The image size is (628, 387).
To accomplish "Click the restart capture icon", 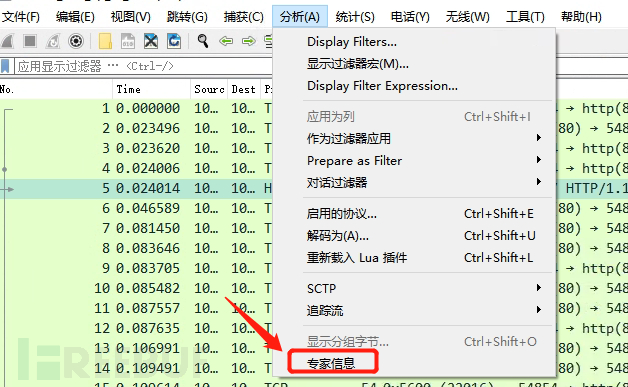I will click(x=53, y=41).
